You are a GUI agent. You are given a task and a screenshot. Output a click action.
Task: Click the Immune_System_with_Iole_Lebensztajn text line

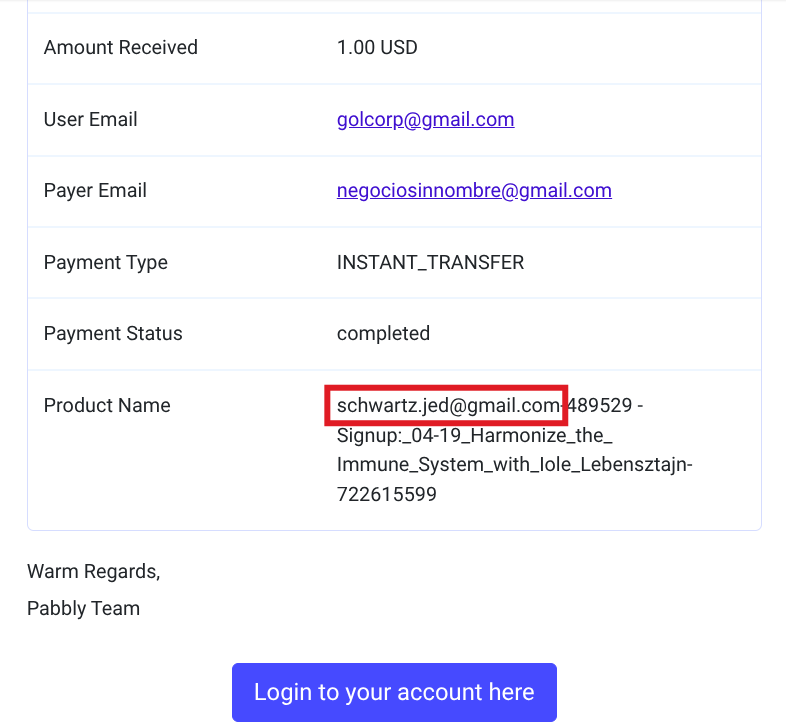tap(514, 465)
